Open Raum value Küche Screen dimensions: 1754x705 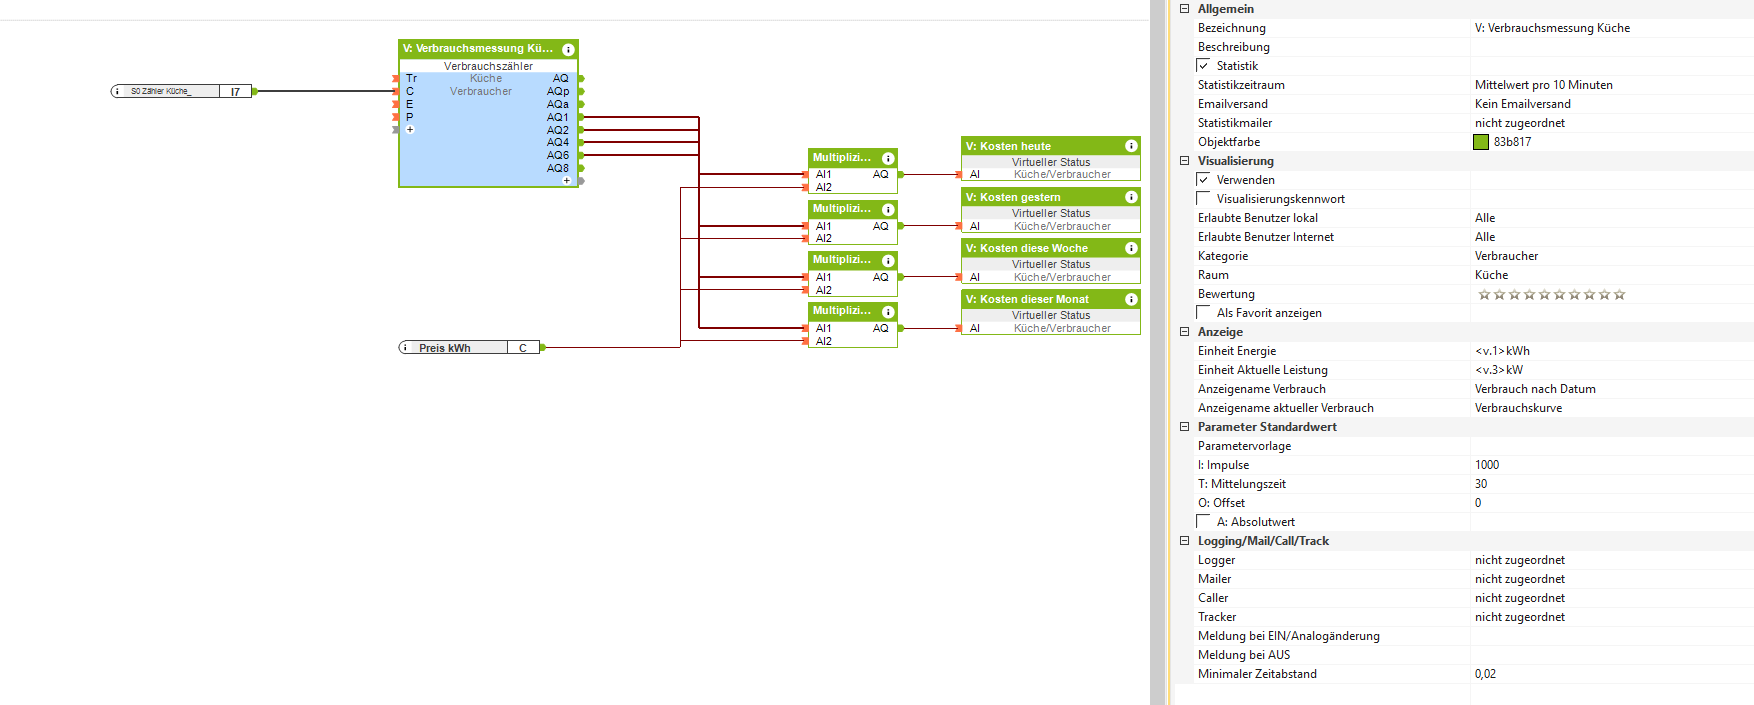pyautogui.click(x=1612, y=275)
